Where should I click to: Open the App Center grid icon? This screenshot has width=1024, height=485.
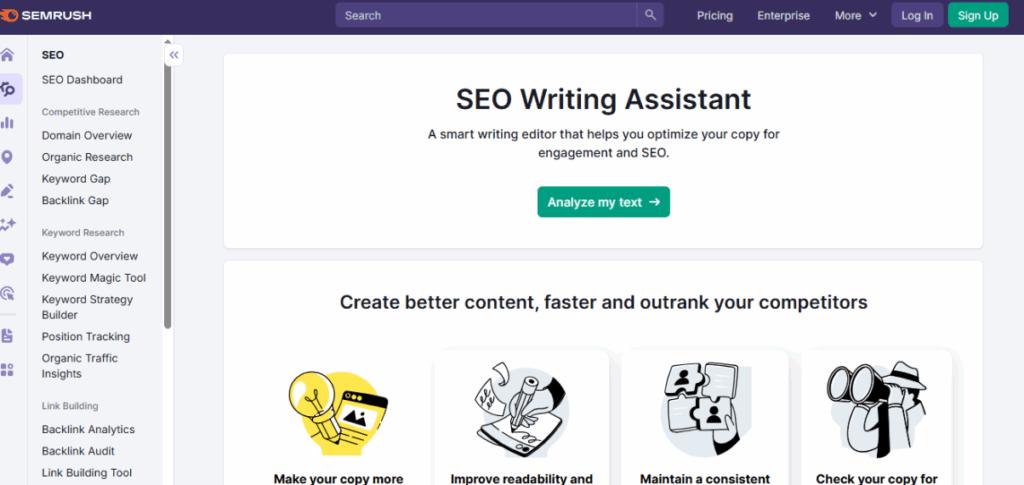tap(7, 370)
